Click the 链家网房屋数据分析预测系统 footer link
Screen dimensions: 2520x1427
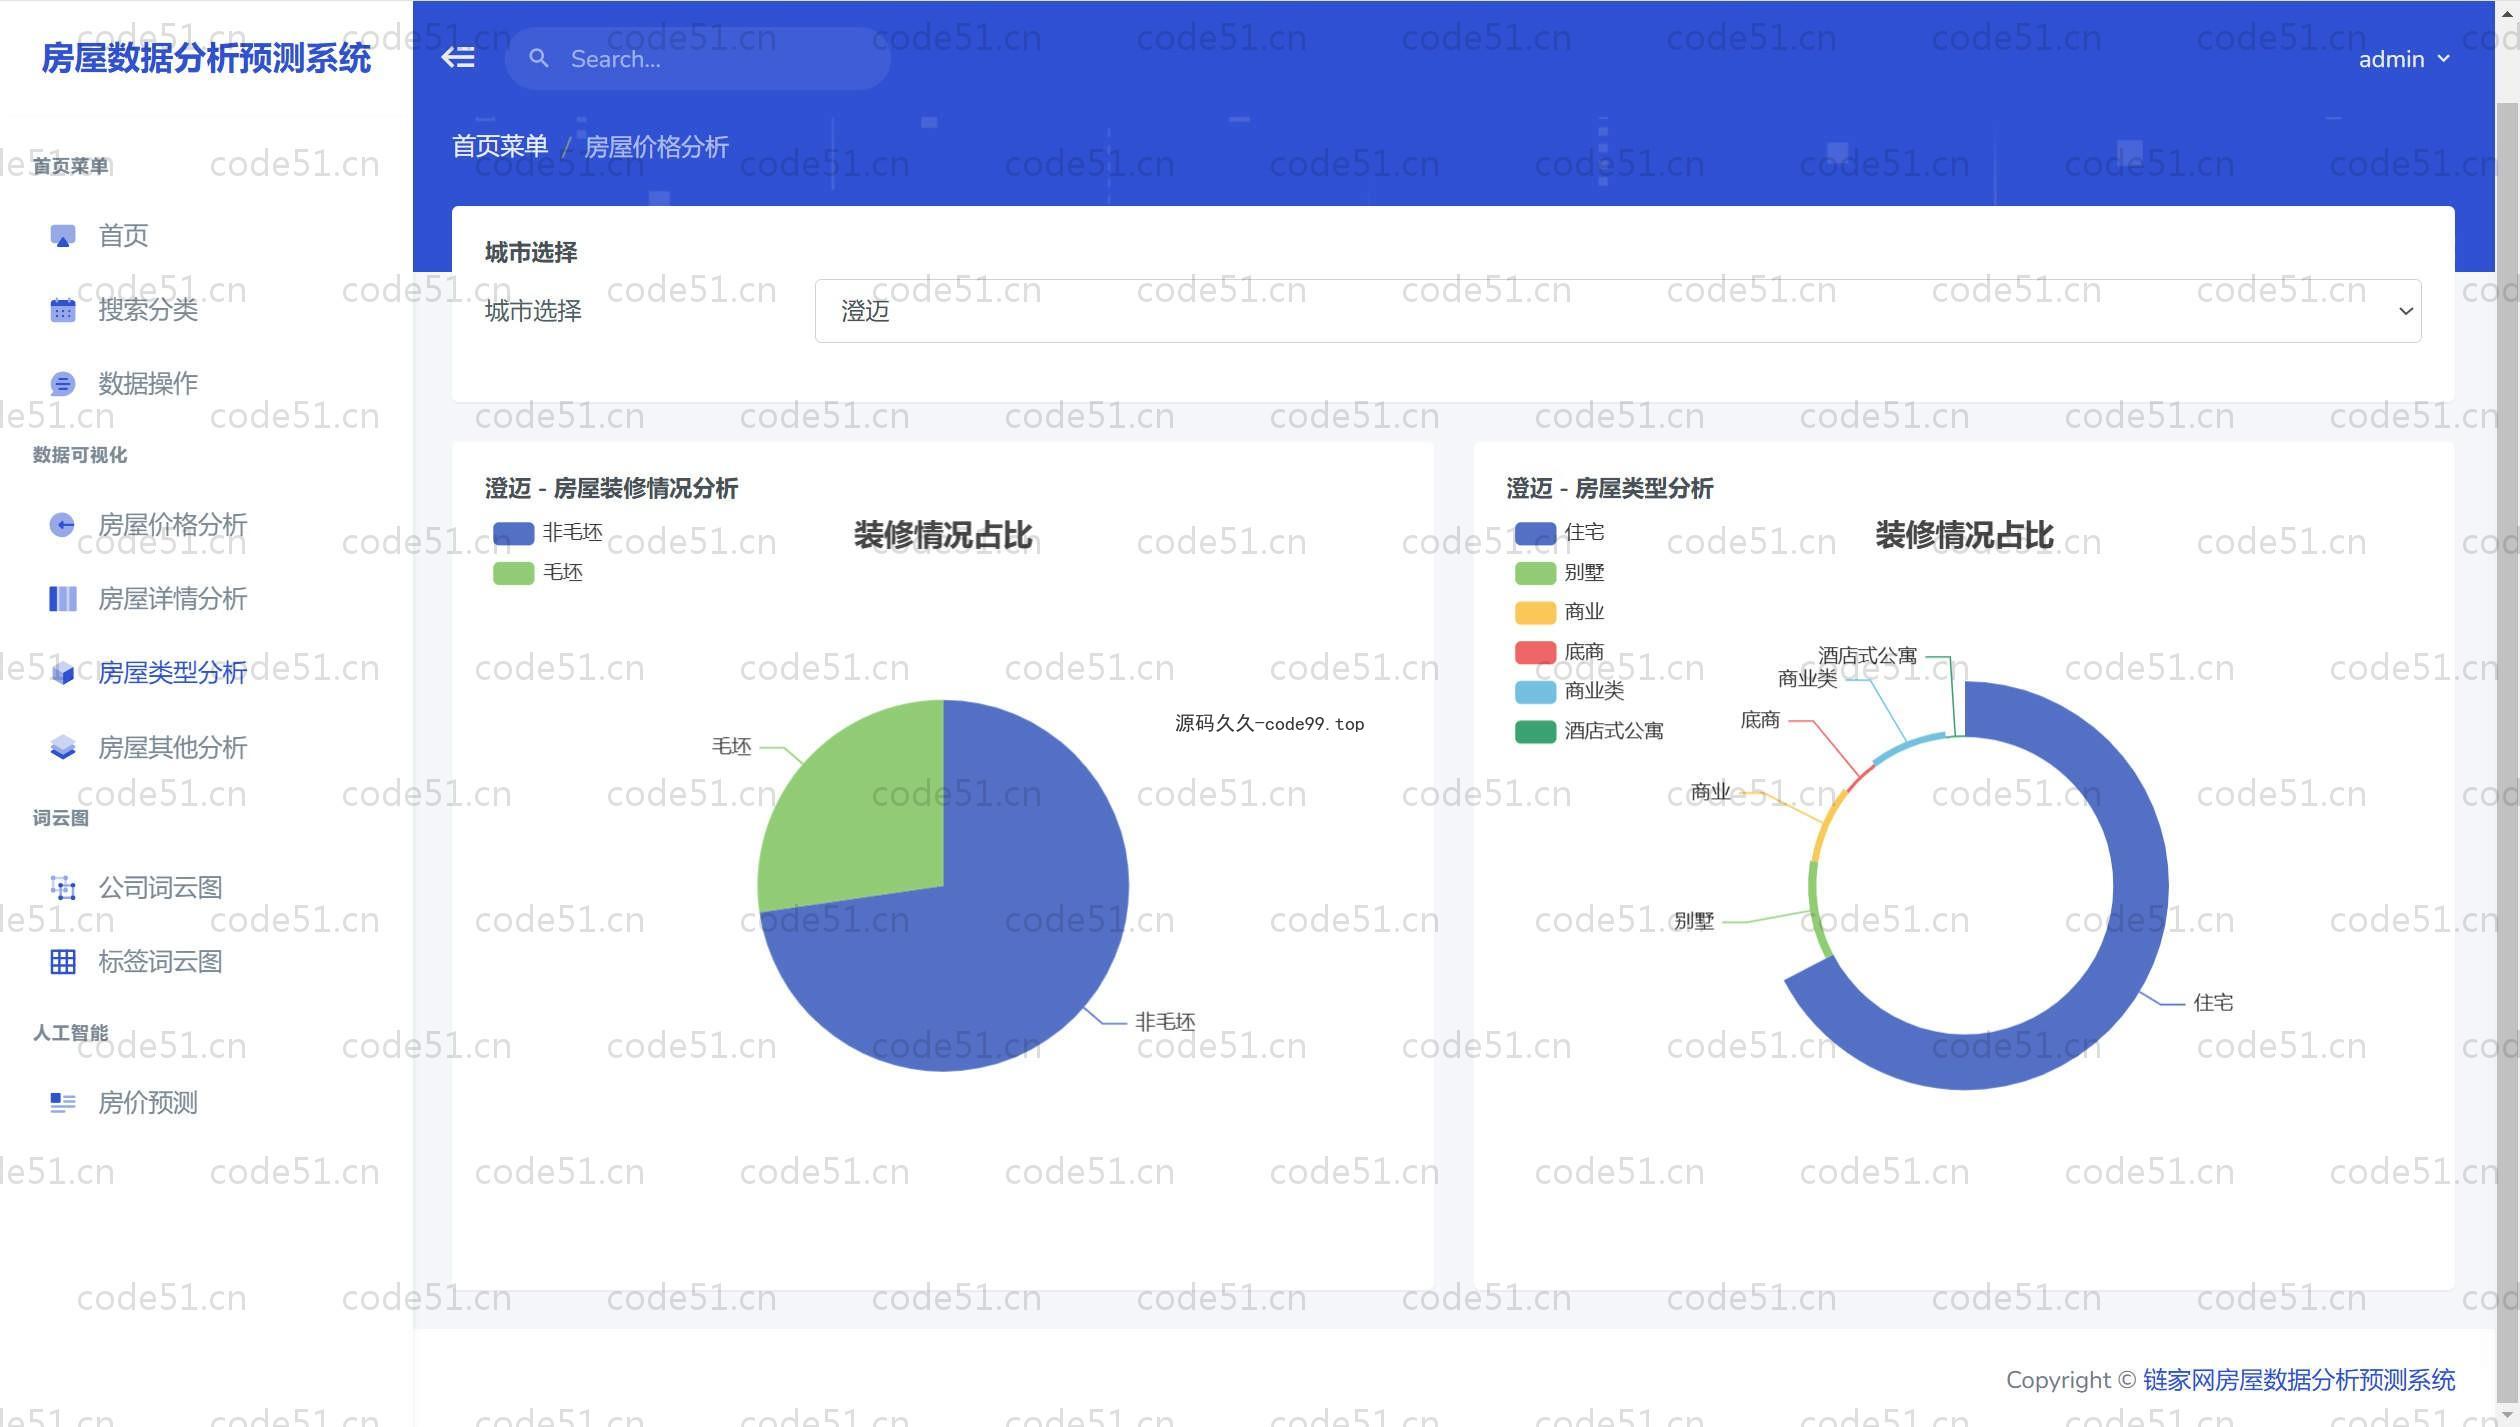pyautogui.click(x=2299, y=1380)
